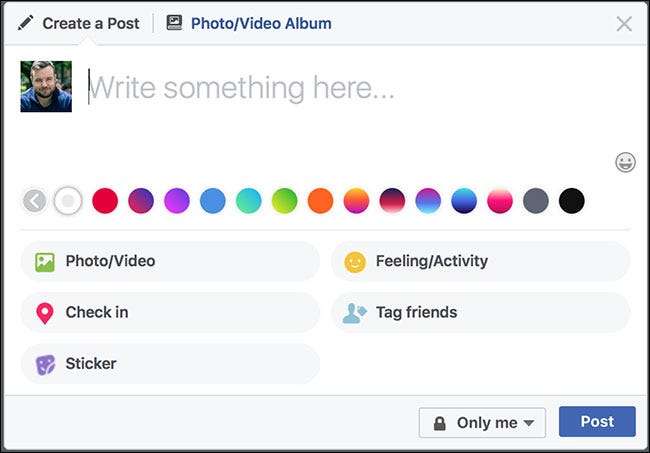Pick the black background swatch
This screenshot has height=453, width=650.
(x=572, y=201)
